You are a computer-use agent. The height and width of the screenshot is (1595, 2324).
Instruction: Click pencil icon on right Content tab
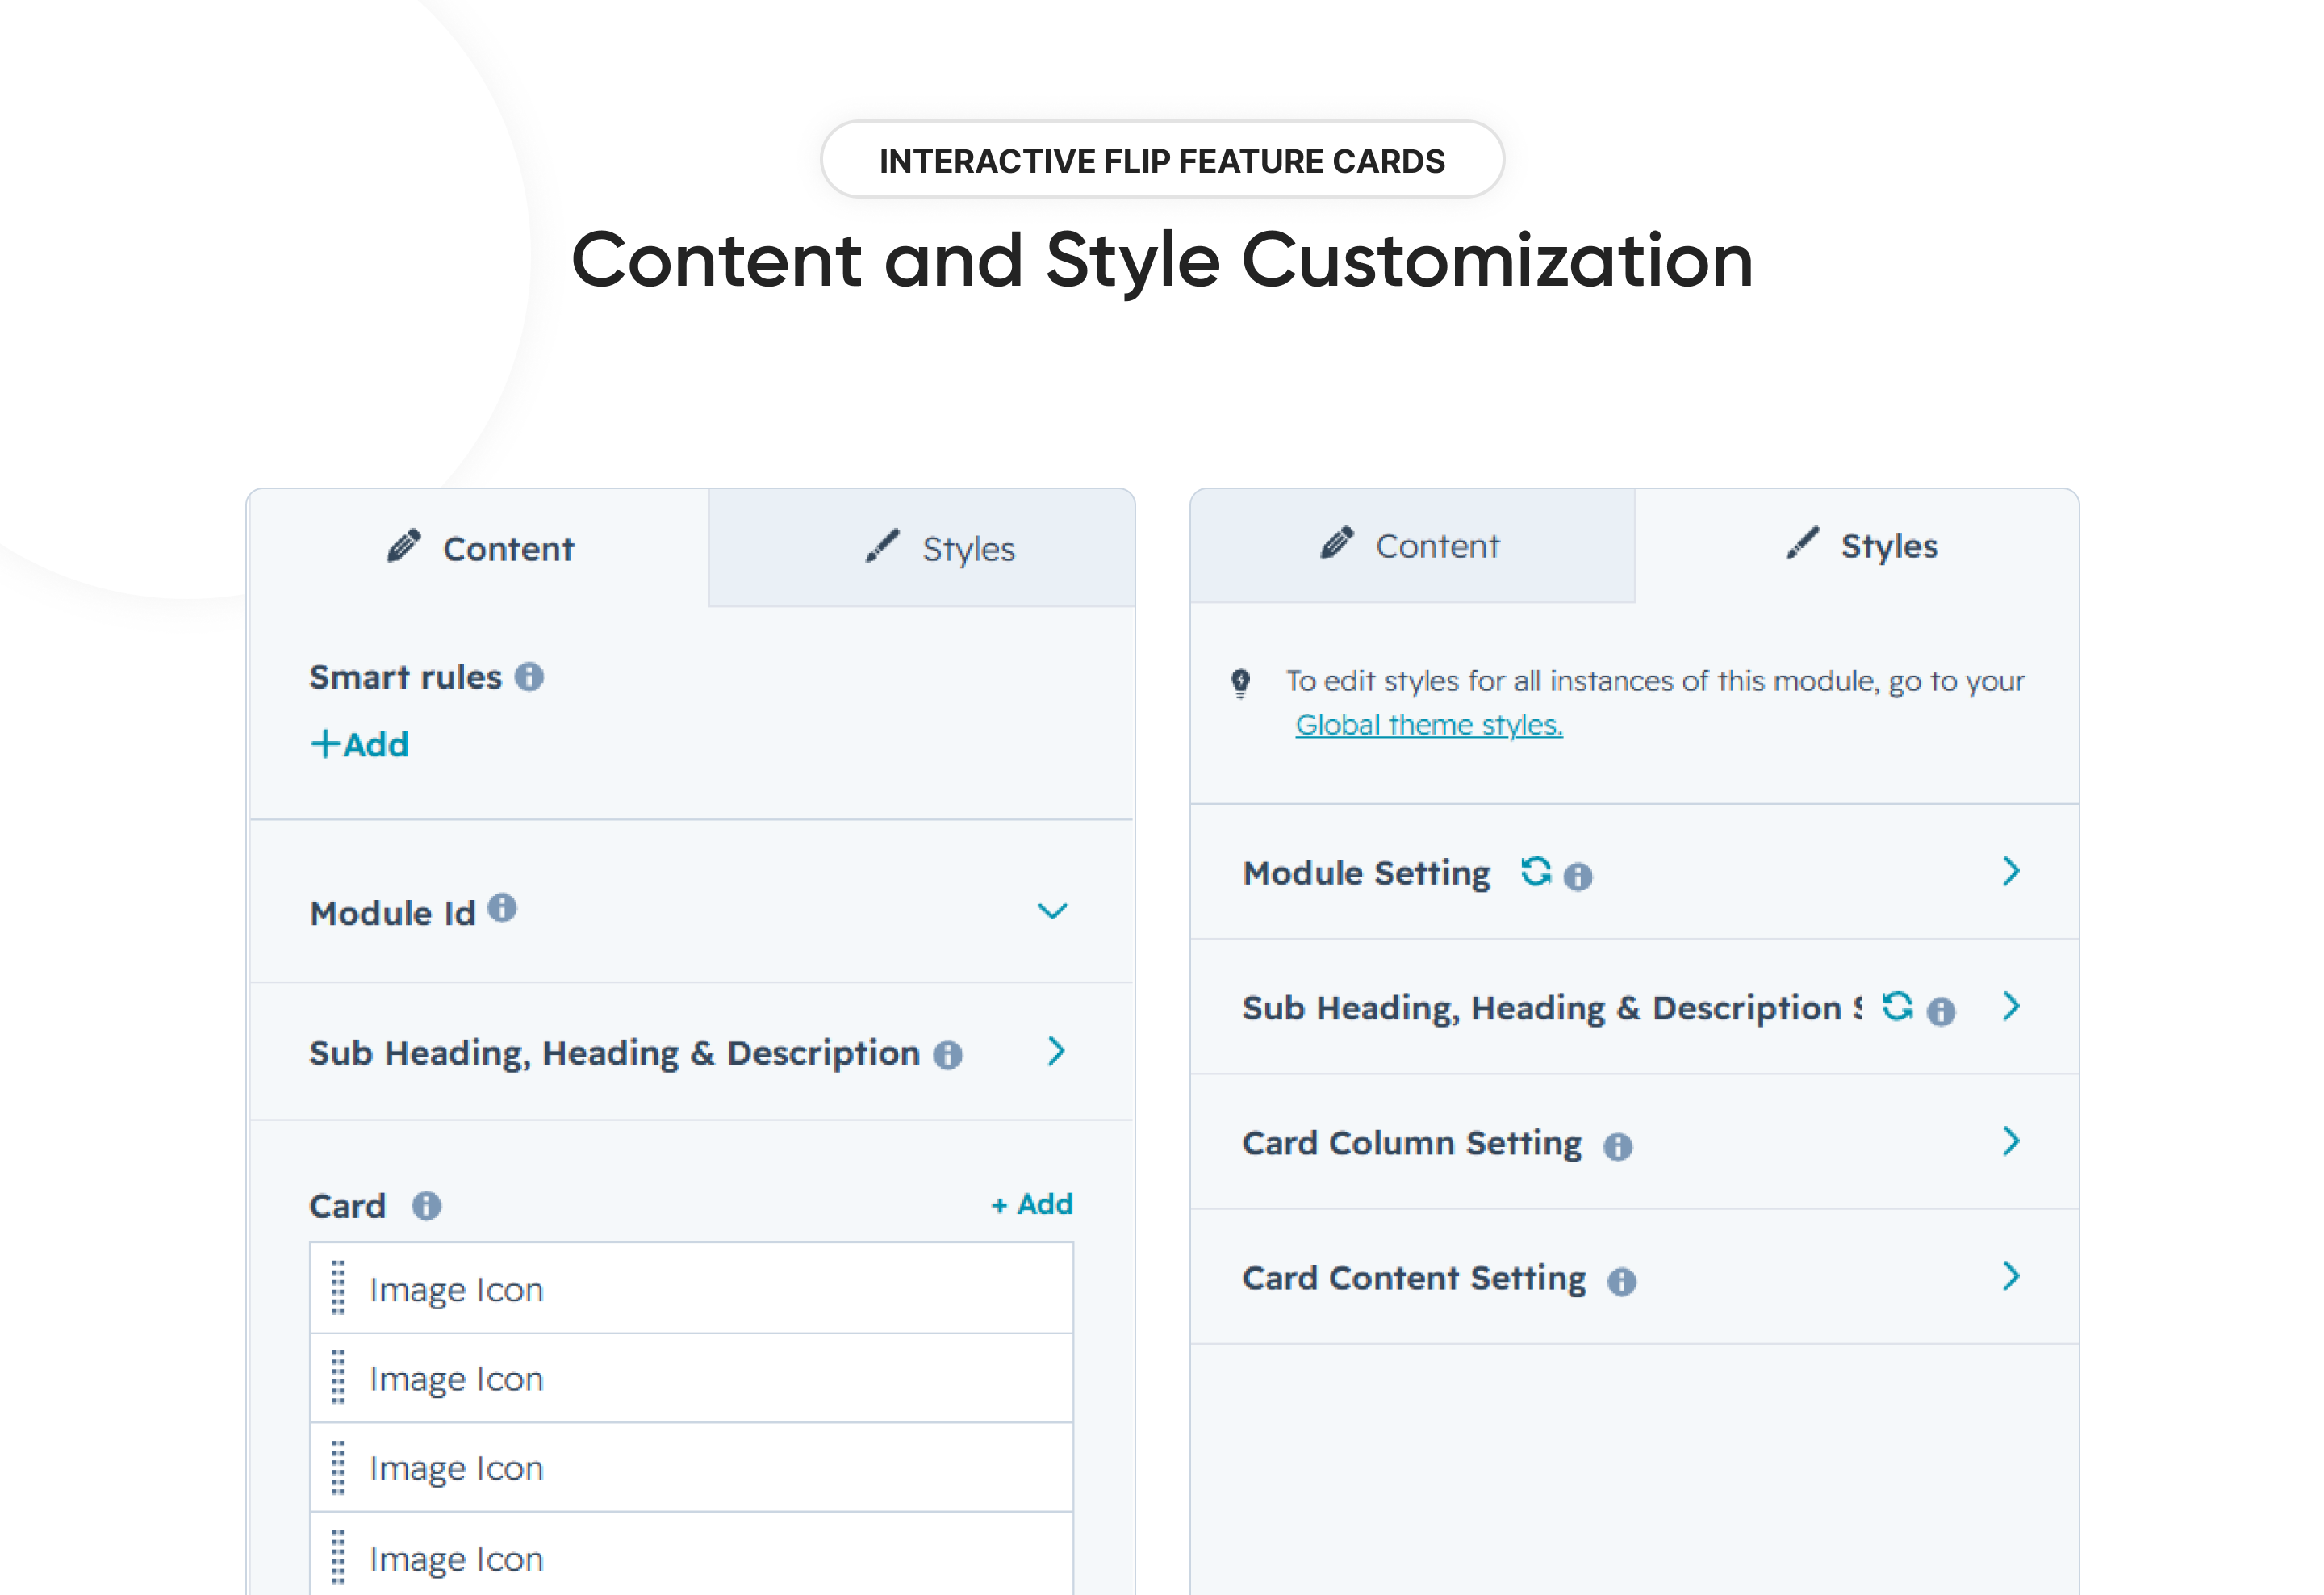1336,543
